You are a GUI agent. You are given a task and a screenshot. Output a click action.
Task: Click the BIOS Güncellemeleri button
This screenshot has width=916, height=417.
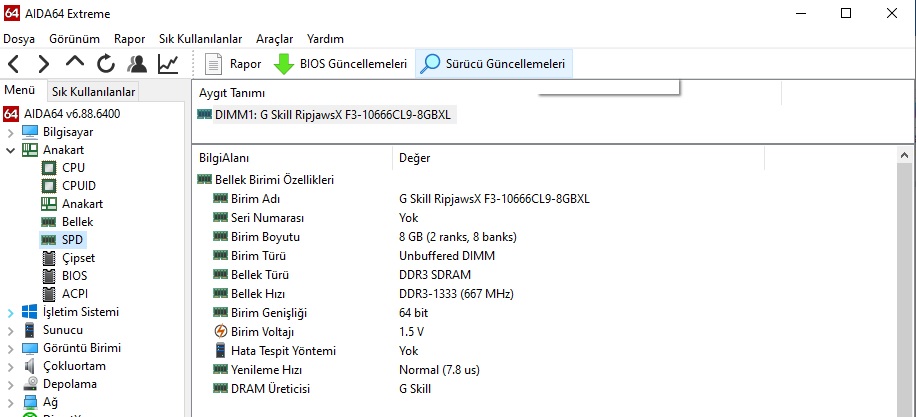[341, 64]
